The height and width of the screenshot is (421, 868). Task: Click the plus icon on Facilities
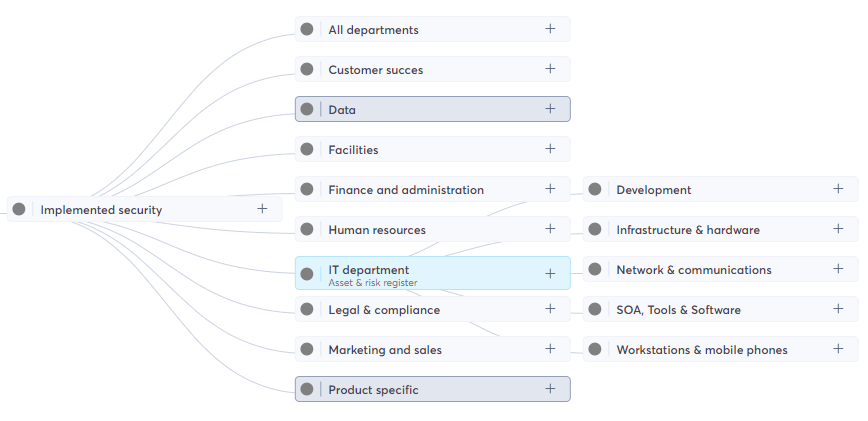click(x=550, y=149)
